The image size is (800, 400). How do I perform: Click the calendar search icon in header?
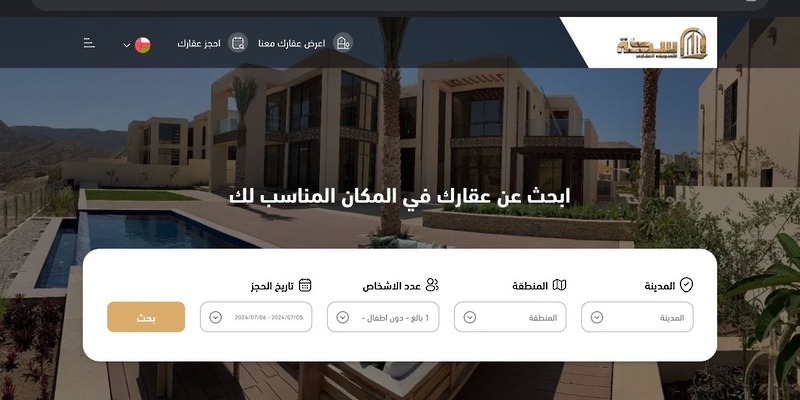point(238,43)
